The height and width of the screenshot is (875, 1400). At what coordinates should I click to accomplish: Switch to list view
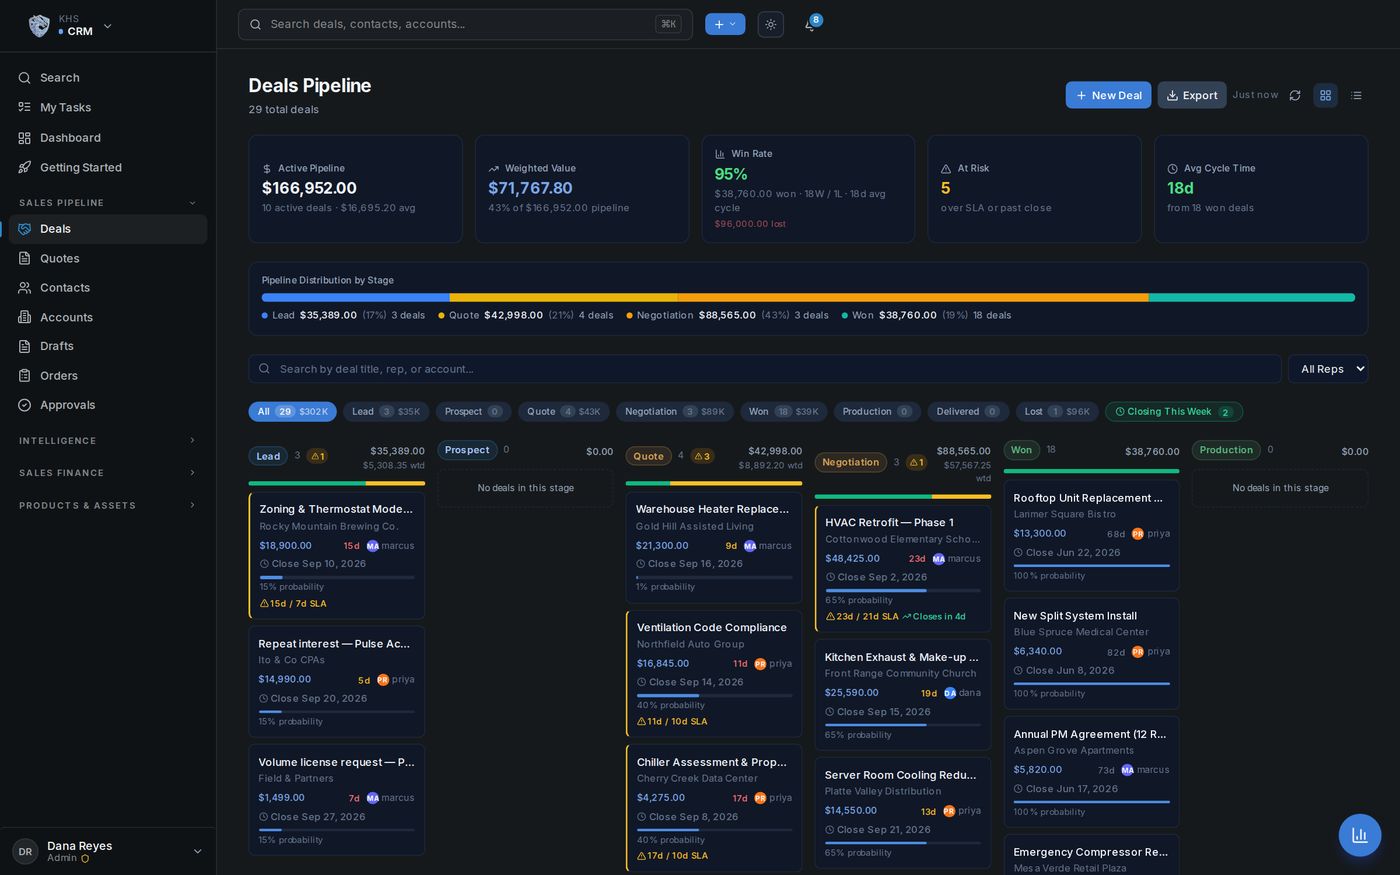pos(1356,95)
